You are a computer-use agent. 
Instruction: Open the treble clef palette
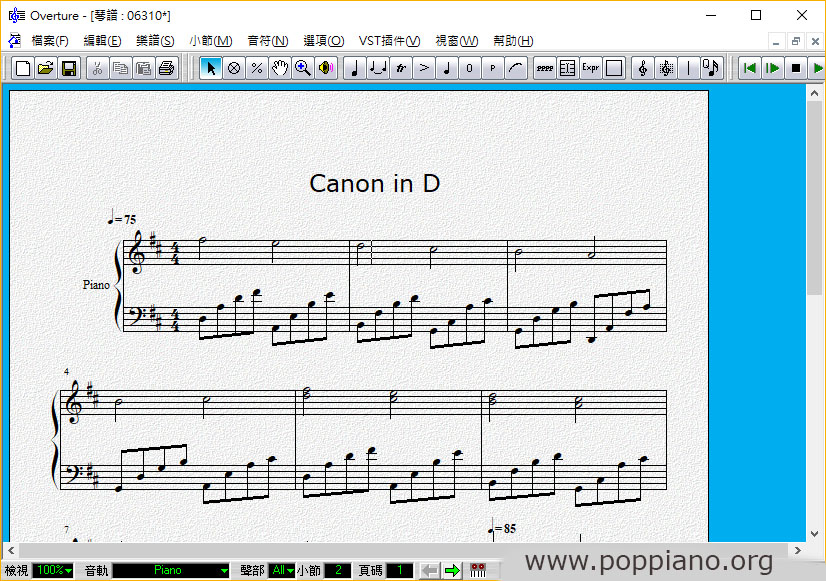click(x=642, y=68)
